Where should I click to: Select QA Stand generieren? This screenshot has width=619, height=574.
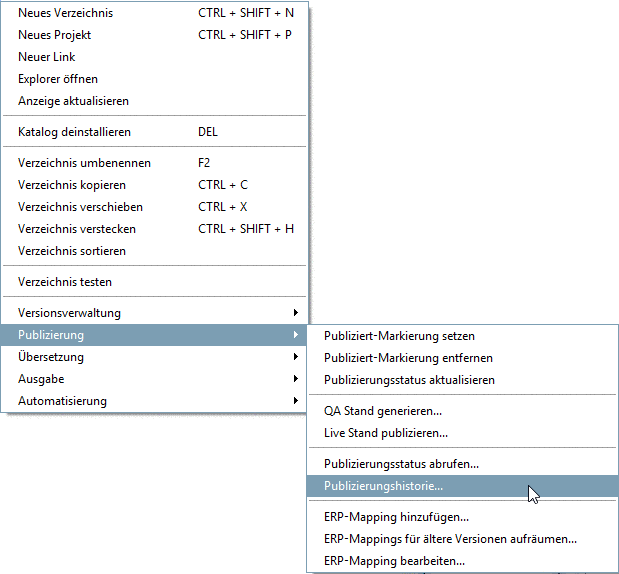(x=383, y=411)
